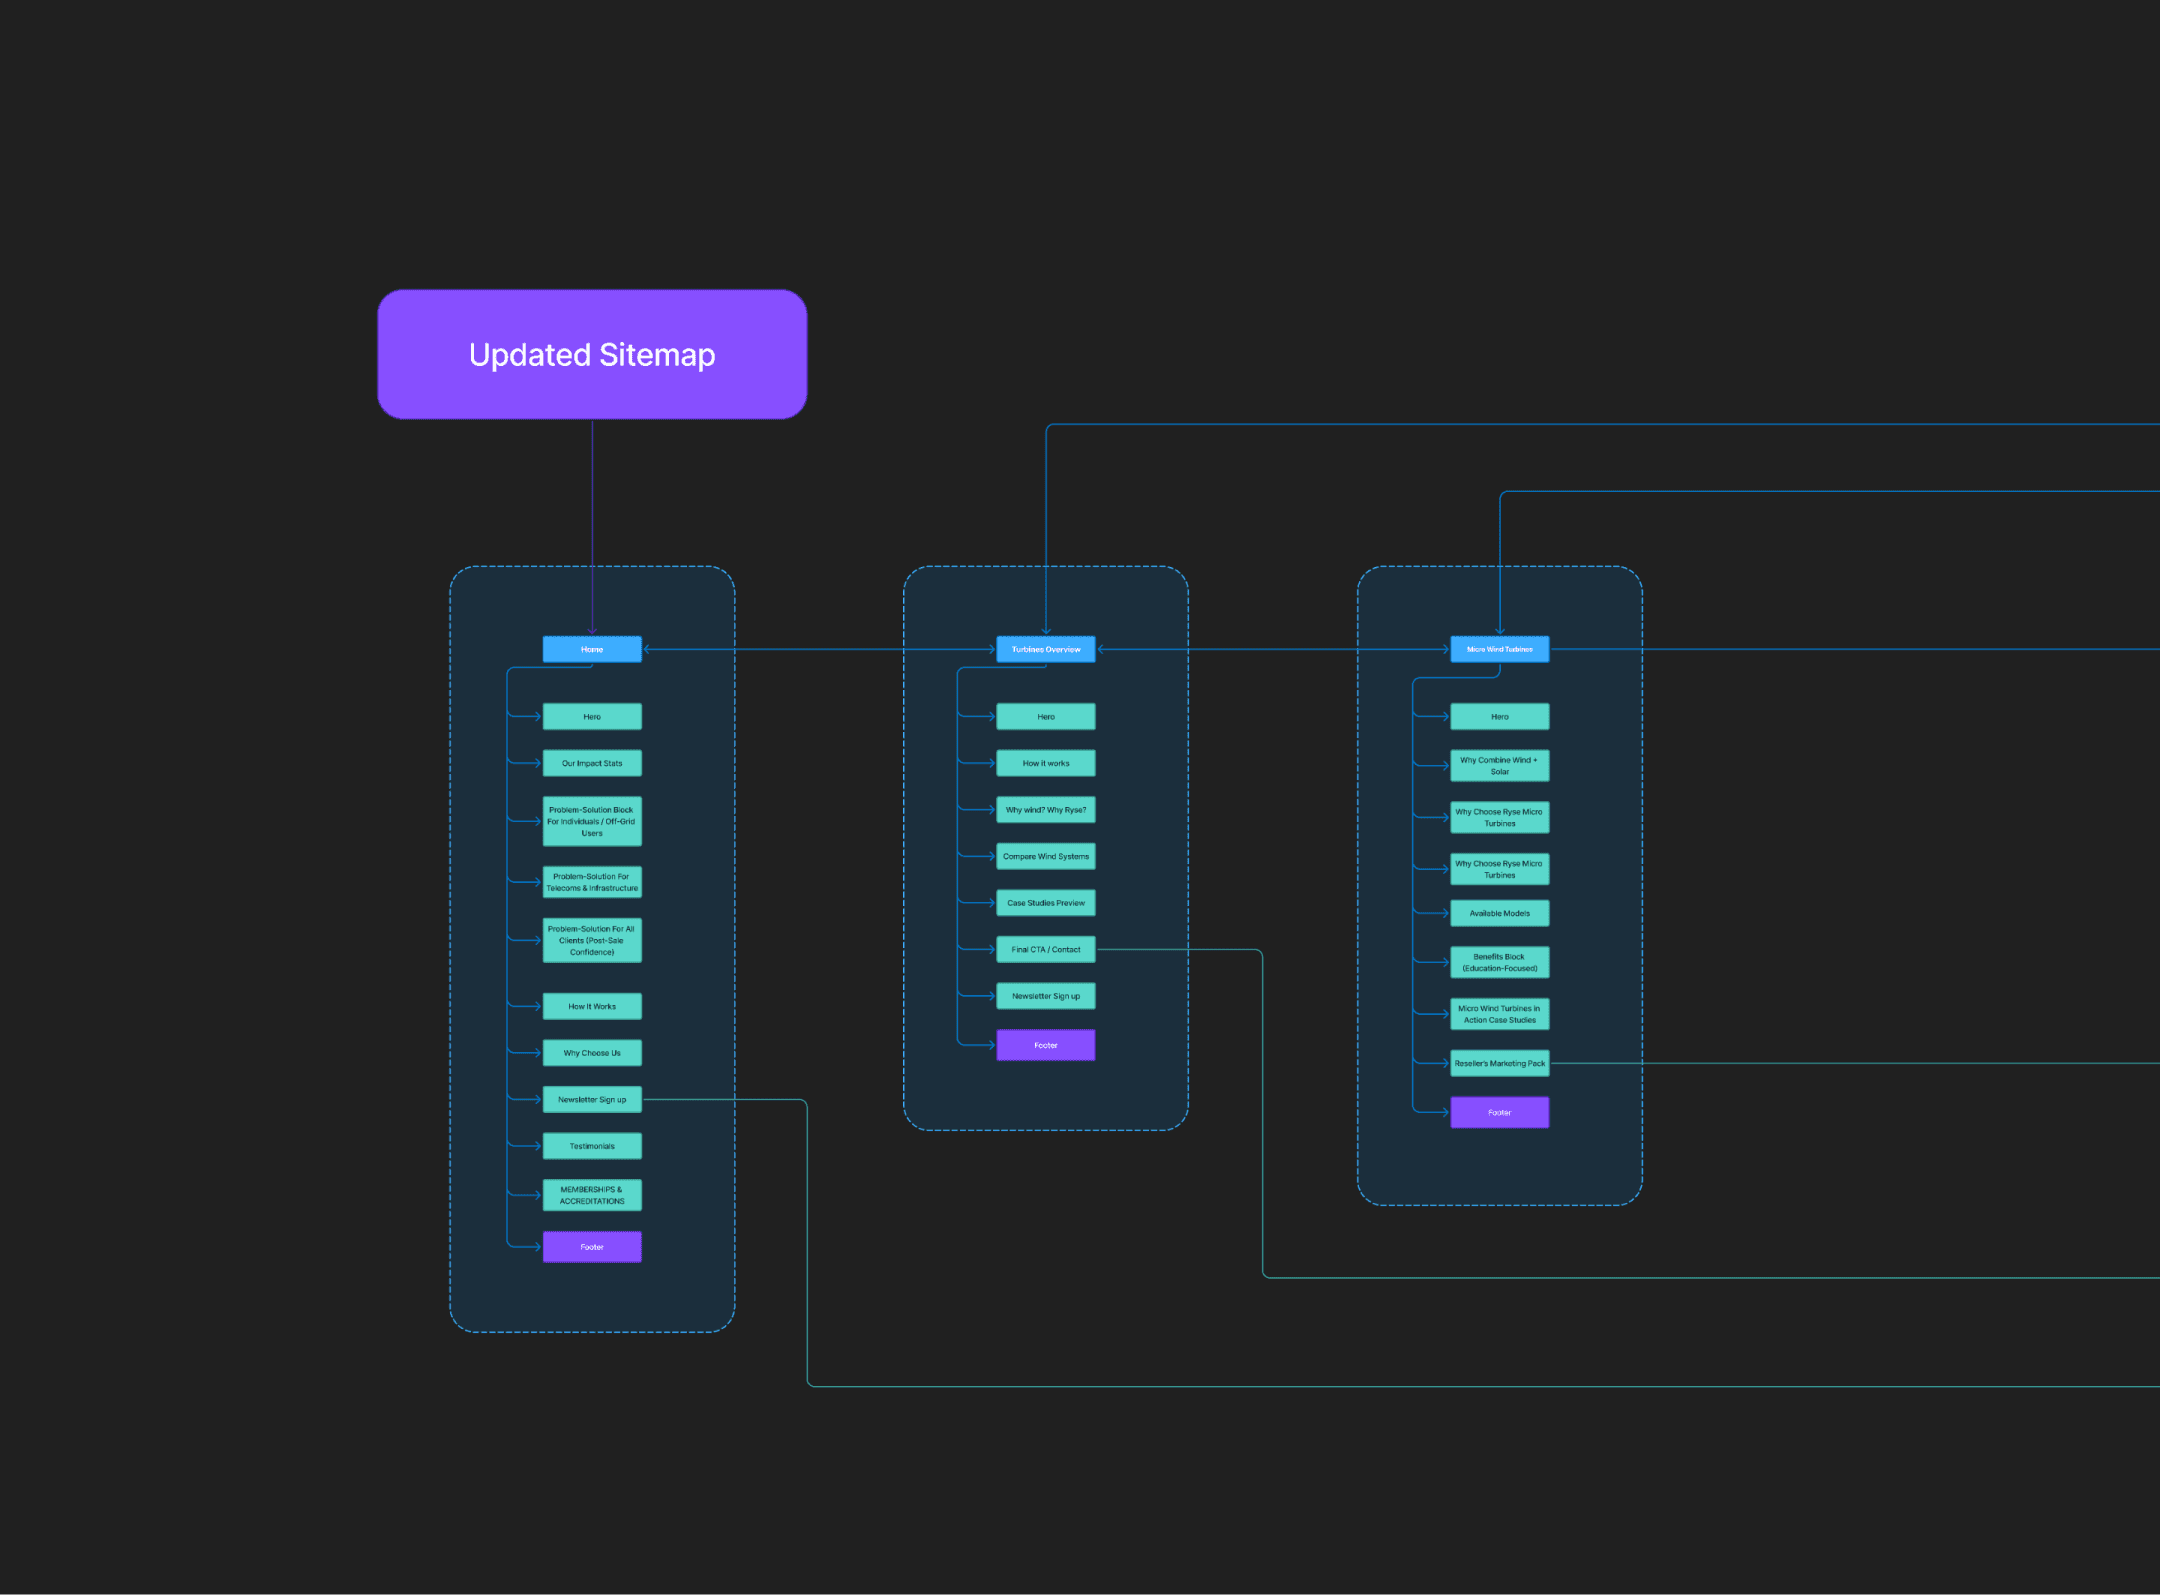
Task: Select the Turbines Overview page node
Action: point(1045,649)
